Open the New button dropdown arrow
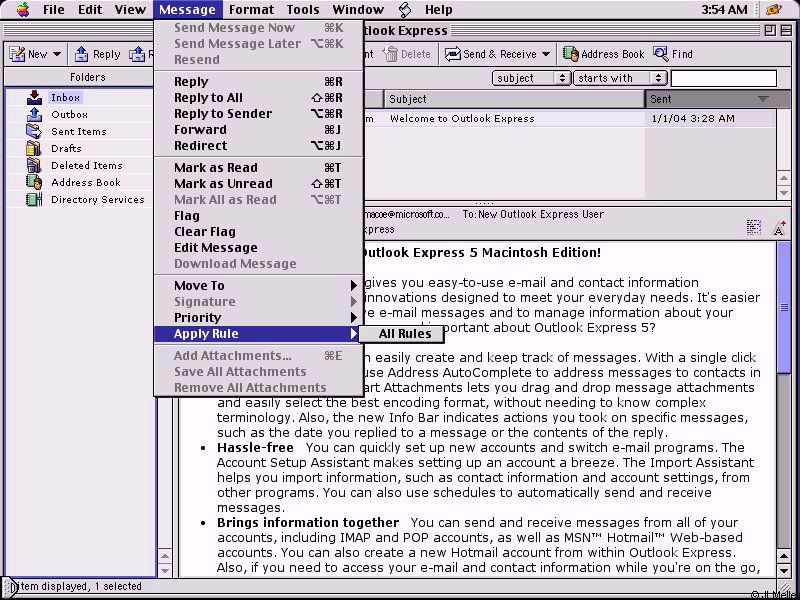 tap(57, 54)
